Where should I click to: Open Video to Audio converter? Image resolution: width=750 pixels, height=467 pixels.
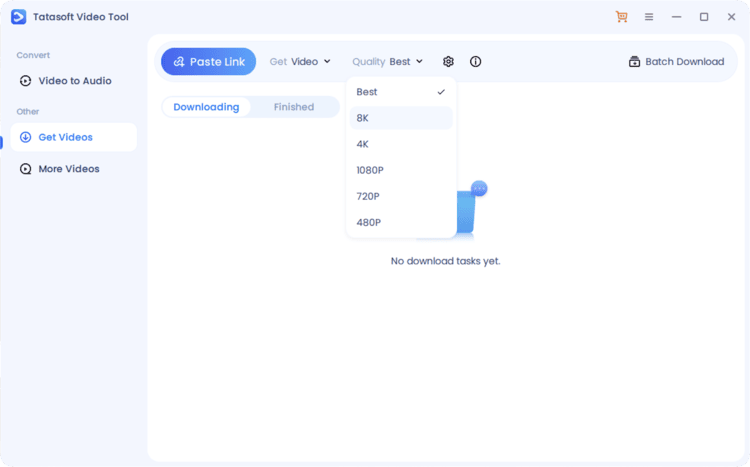click(74, 81)
